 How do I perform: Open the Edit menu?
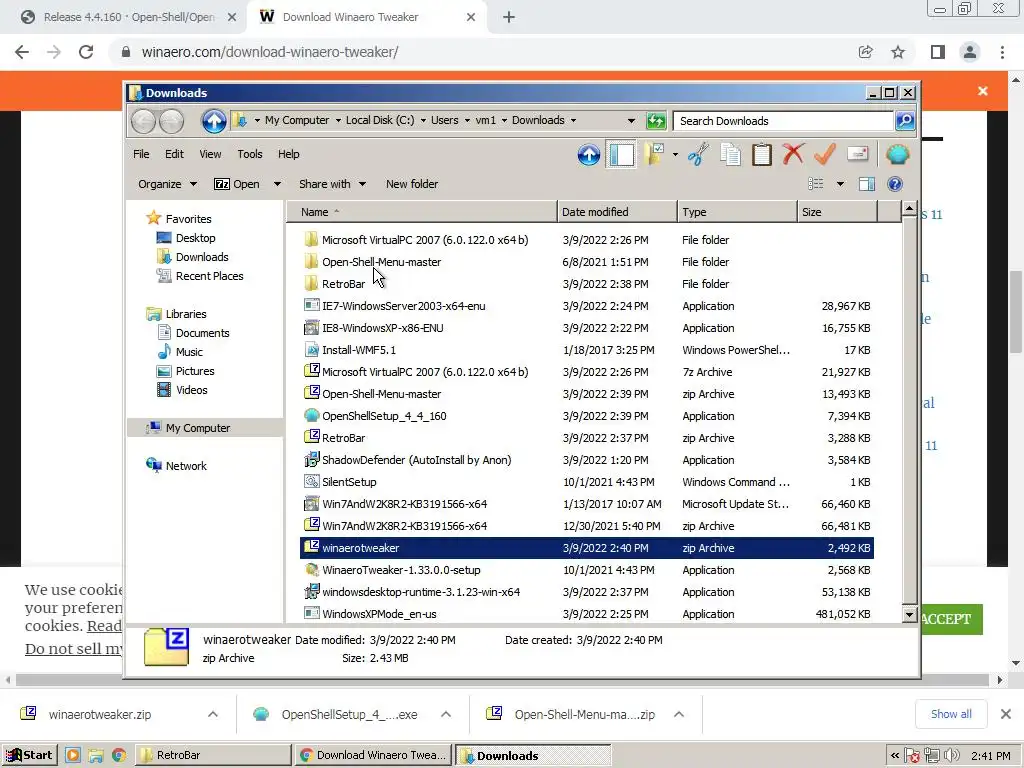coord(174,154)
